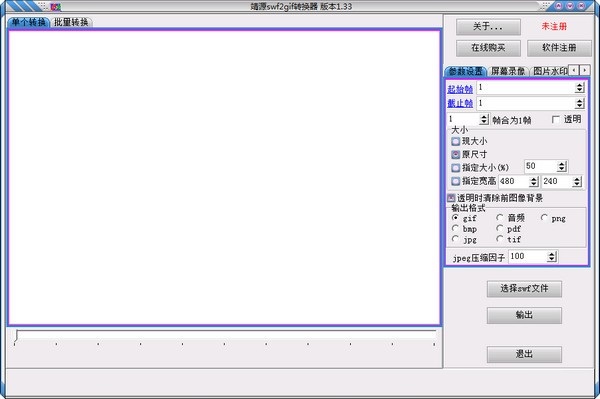Adjust the 截止帧 spinner arrows
Viewport: 600px width, 399px height.
tap(579, 103)
